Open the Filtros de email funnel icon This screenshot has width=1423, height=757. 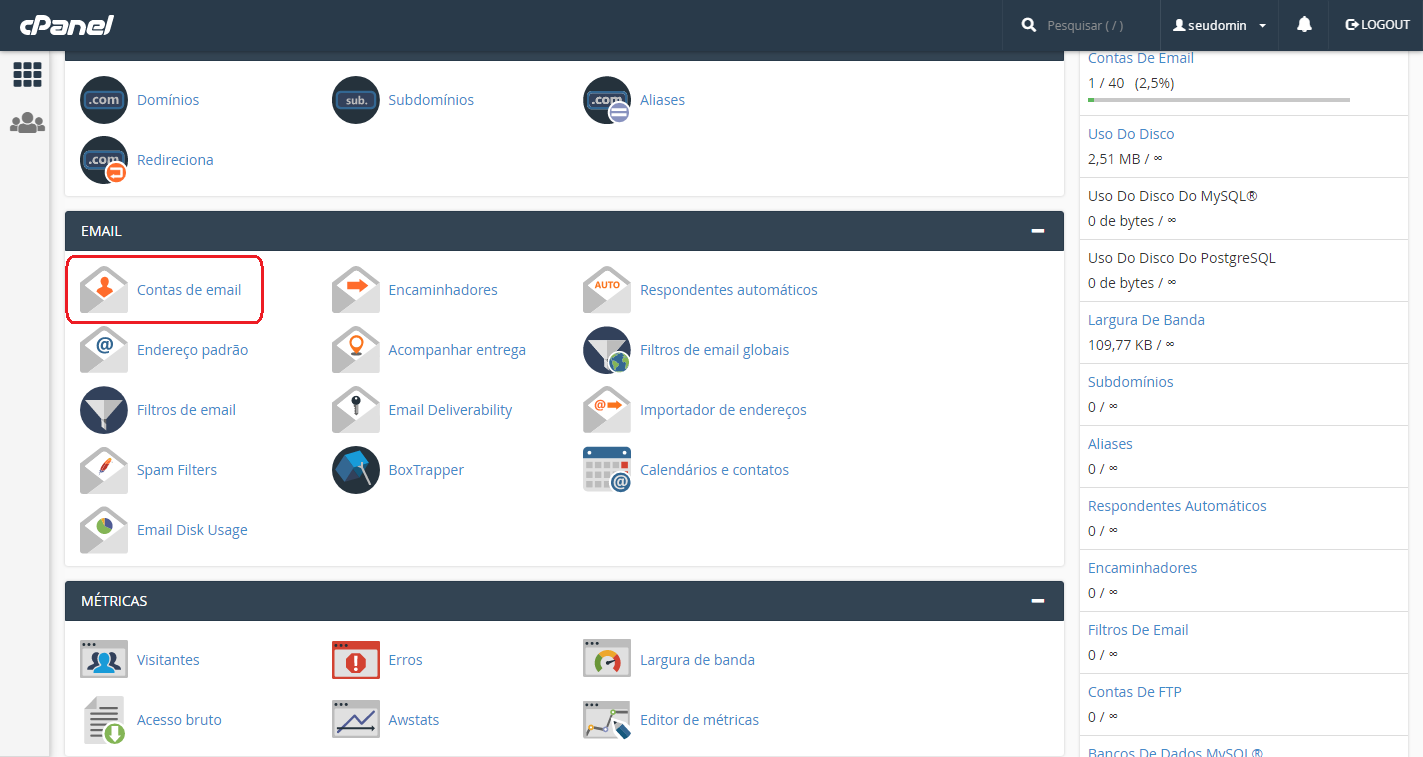[x=104, y=410]
